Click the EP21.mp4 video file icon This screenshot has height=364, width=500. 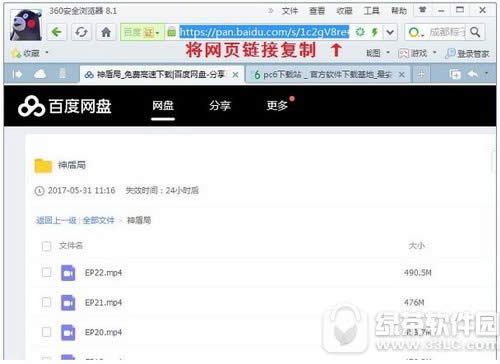pyautogui.click(x=68, y=303)
